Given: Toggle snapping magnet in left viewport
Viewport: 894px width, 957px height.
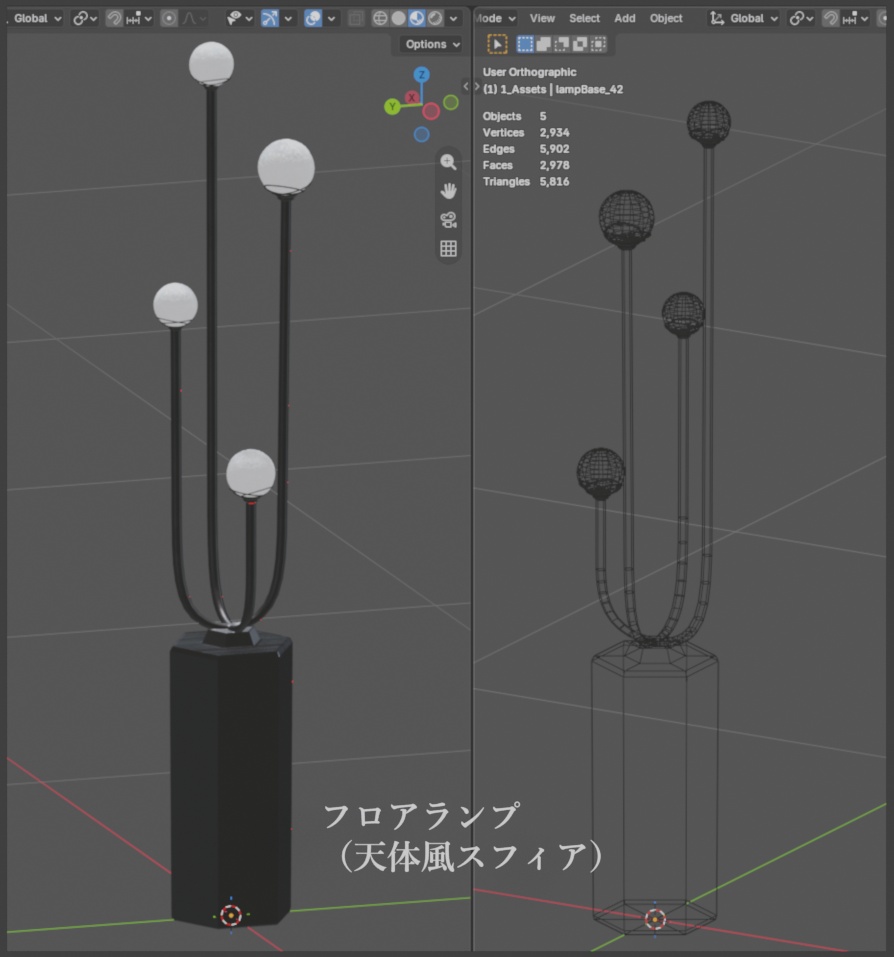Looking at the screenshot, I should (x=114, y=18).
